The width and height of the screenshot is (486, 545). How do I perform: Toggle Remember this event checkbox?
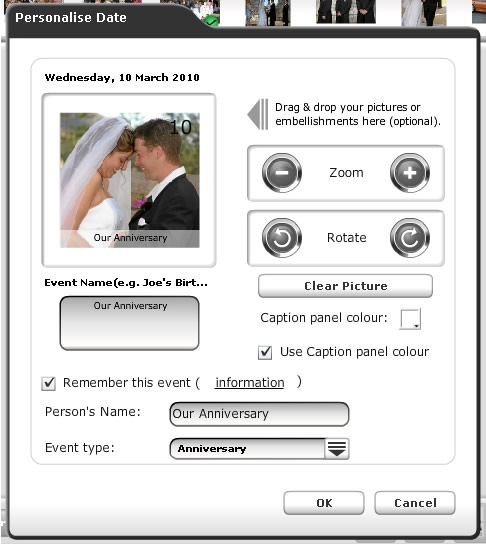pos(49,383)
